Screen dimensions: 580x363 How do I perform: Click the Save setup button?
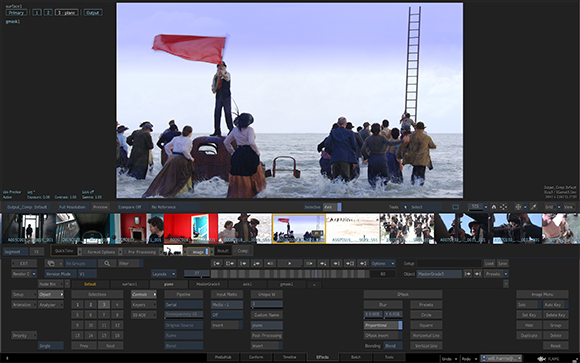click(502, 263)
